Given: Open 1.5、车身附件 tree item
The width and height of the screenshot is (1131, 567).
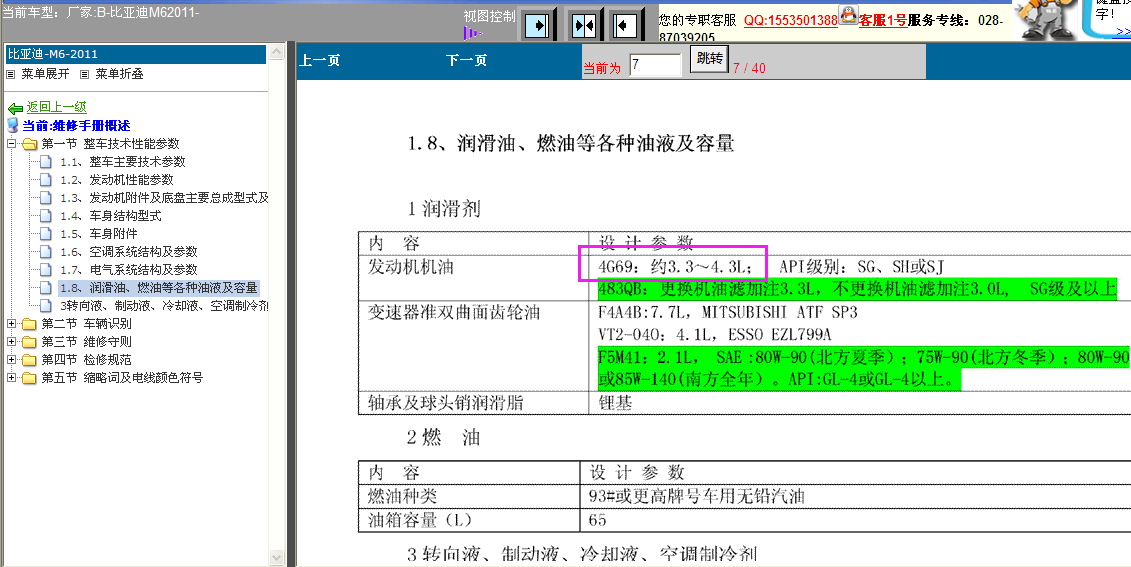Looking at the screenshot, I should (x=98, y=234).
